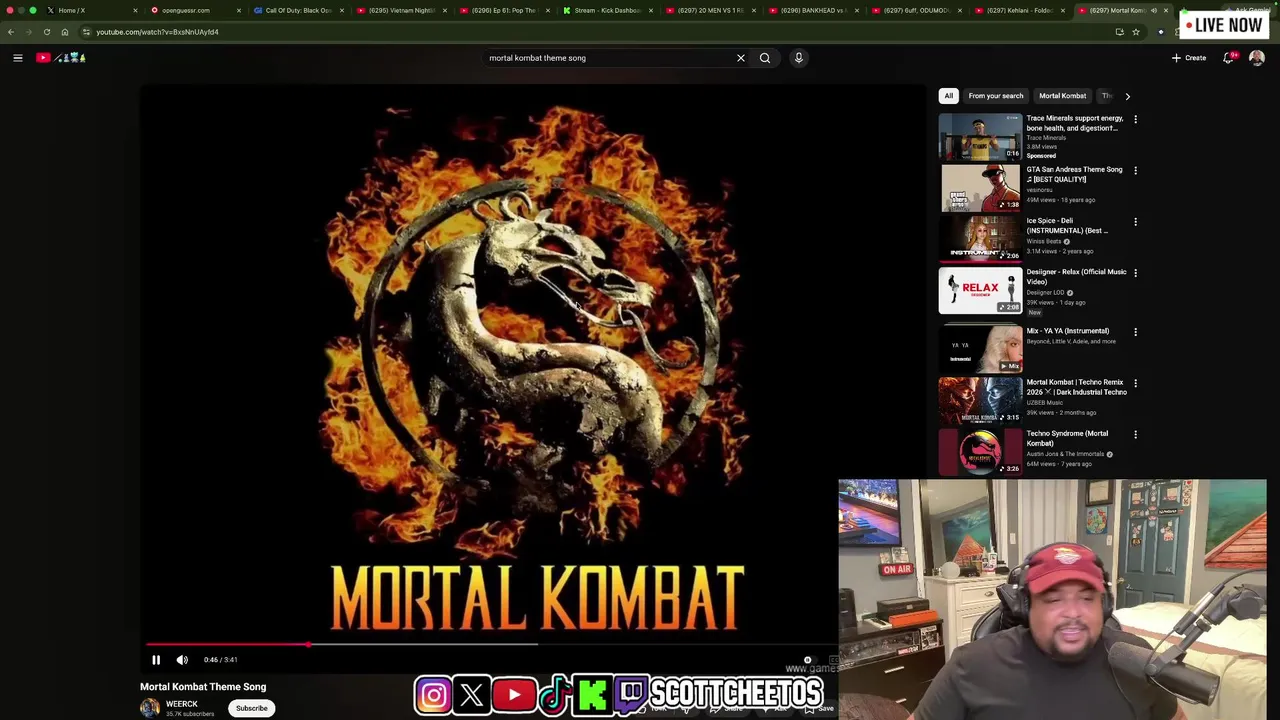Switch to the BANKHEAD vs tab
The height and width of the screenshot is (720, 1280).
click(812, 10)
